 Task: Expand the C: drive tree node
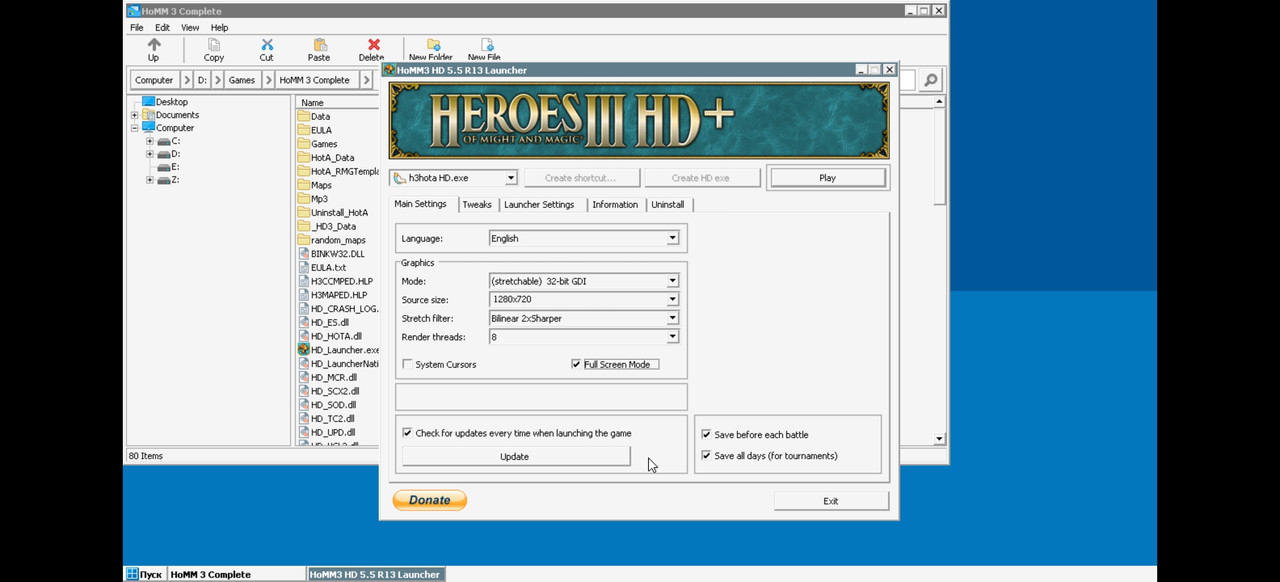point(149,141)
